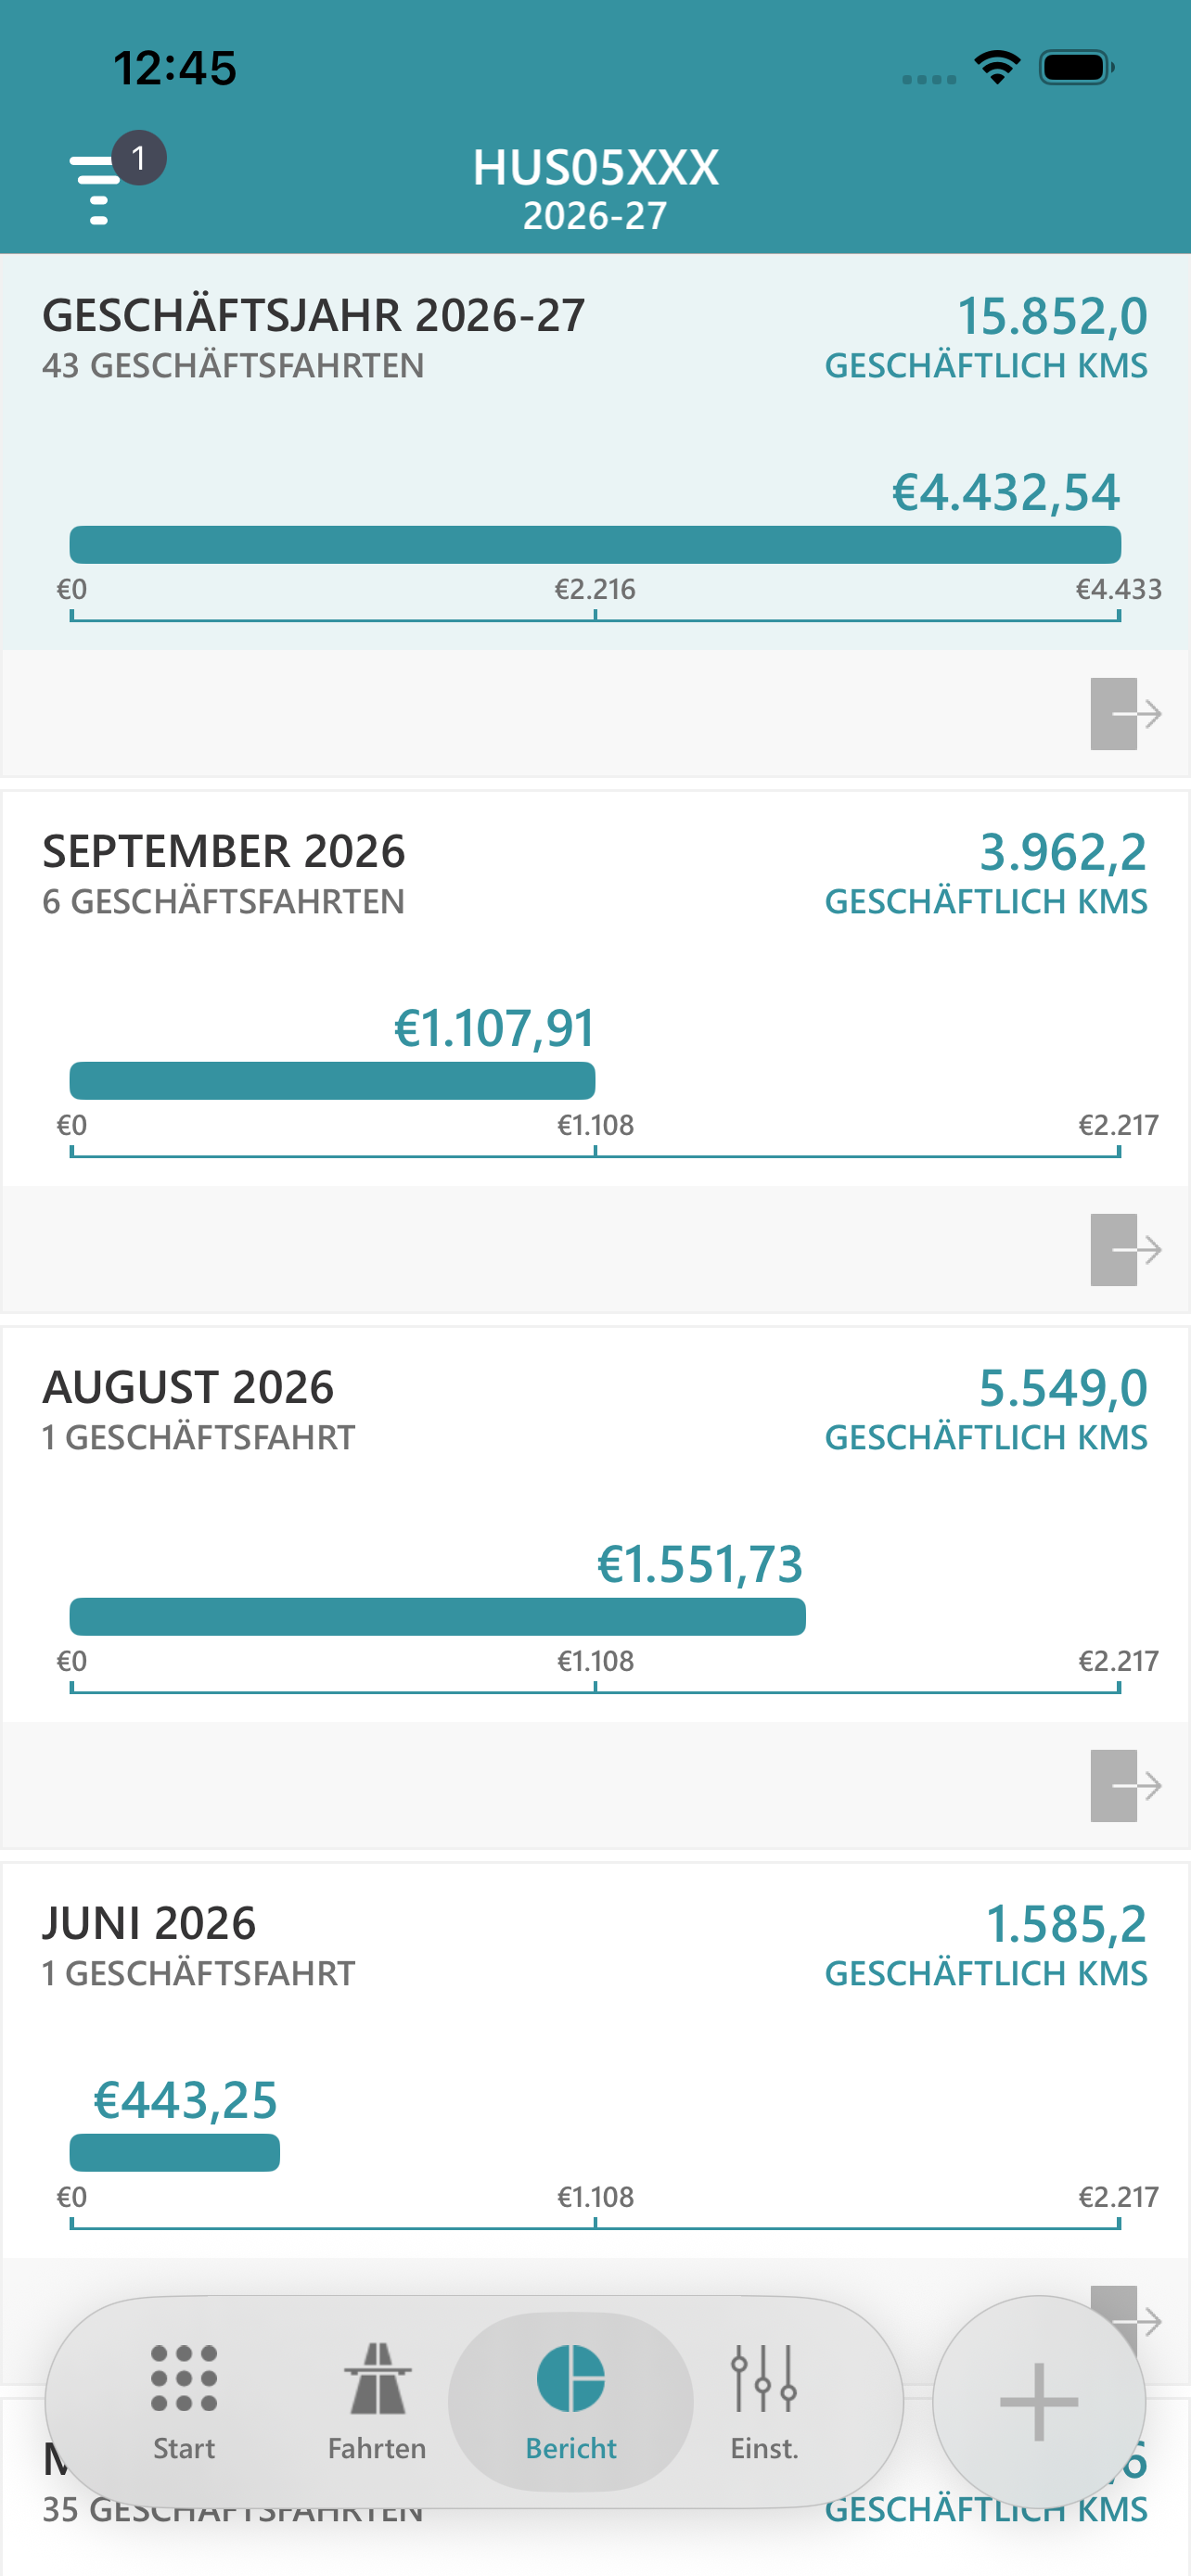Open the Juni 2026 report heading
Image resolution: width=1191 pixels, height=2576 pixels.
click(x=149, y=1923)
